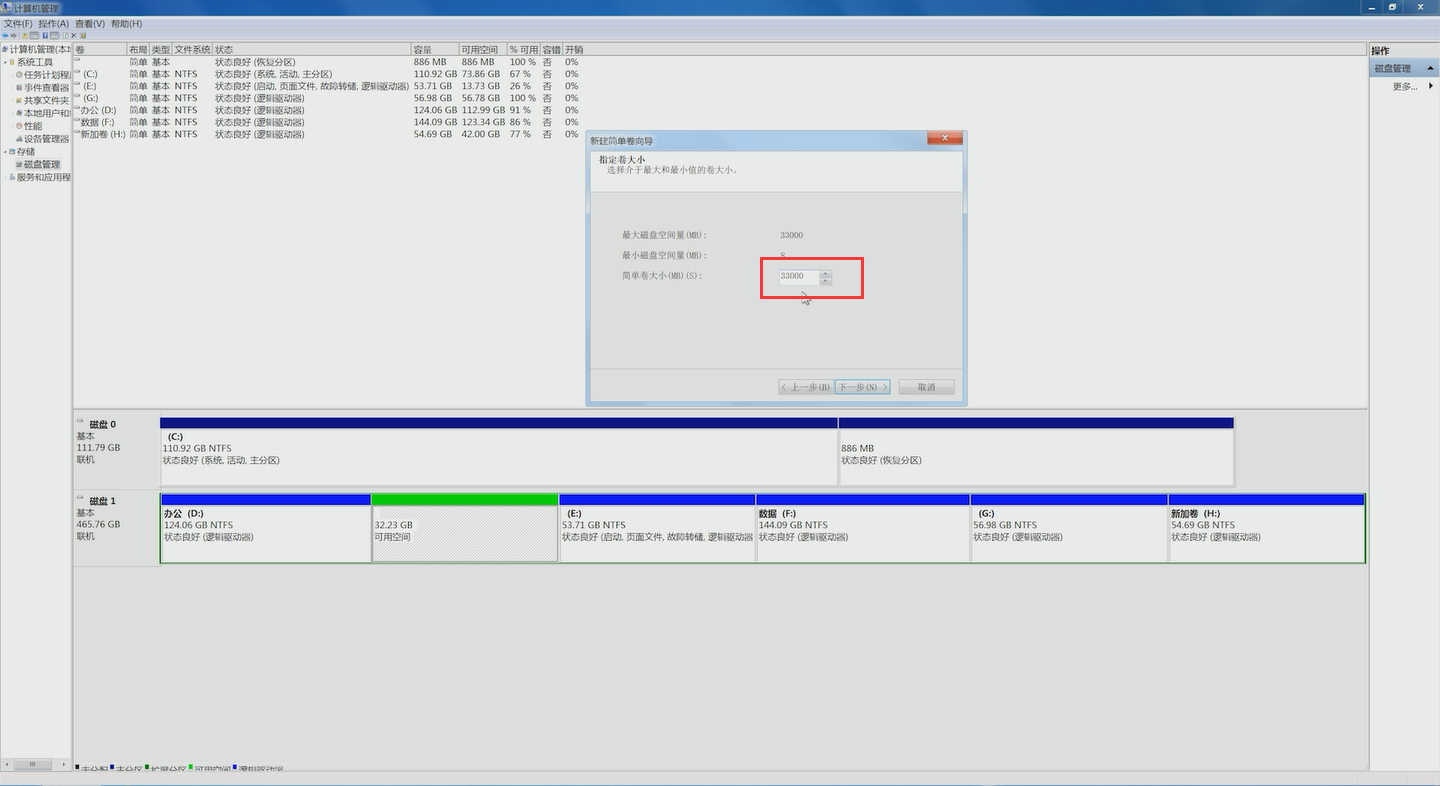Click the black X delete toolbar icon
The image size is (1440, 786).
pyautogui.click(x=74, y=35)
